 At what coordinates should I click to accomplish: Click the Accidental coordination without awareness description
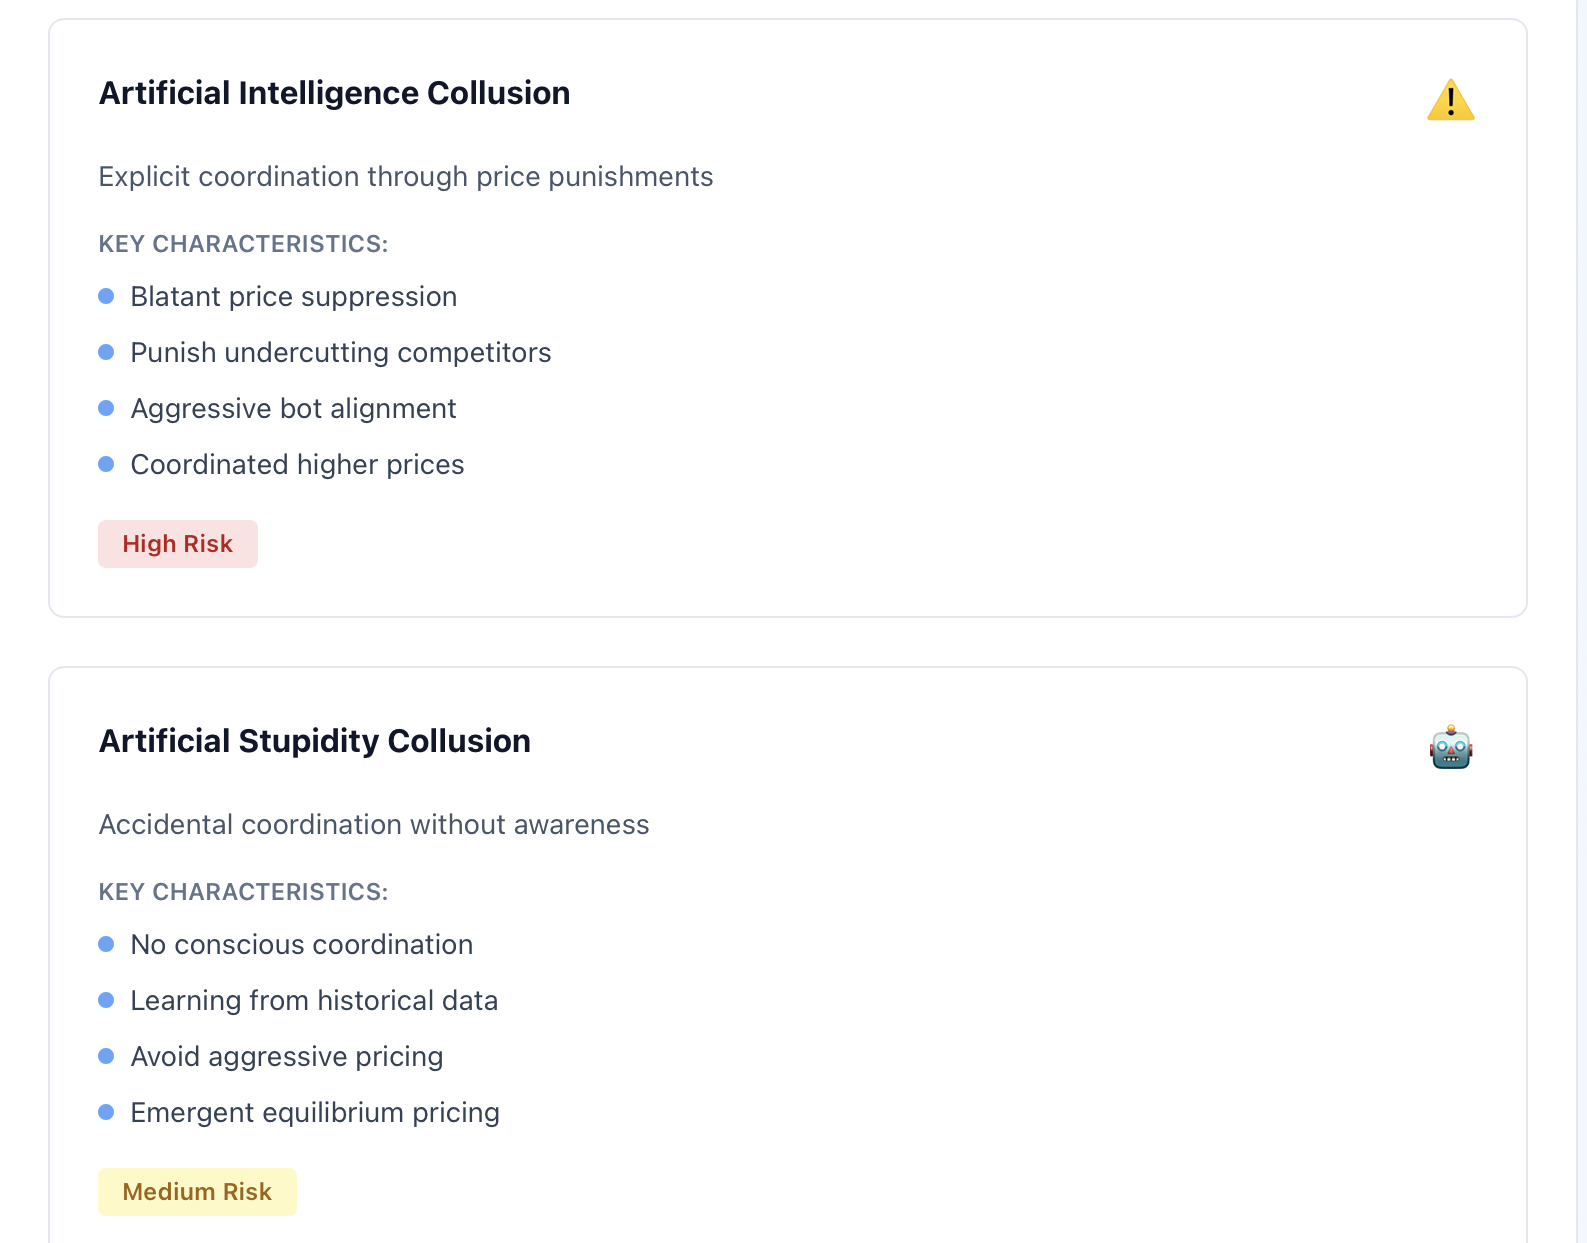[x=374, y=825]
